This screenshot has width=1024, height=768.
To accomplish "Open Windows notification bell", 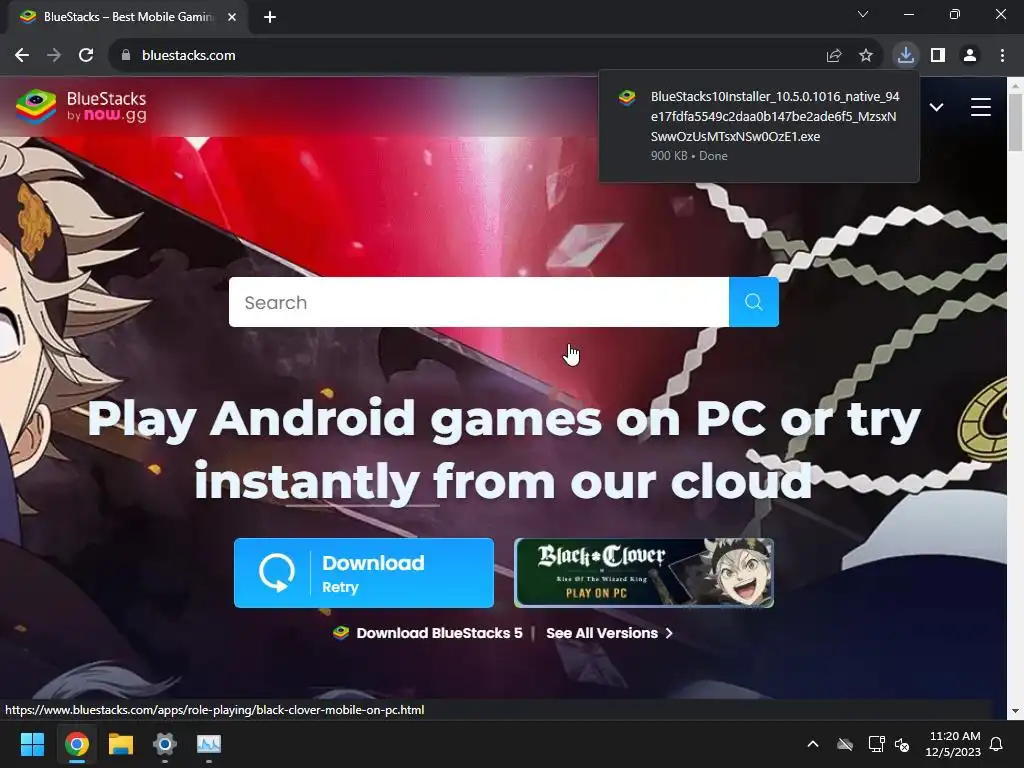I will coord(997,744).
